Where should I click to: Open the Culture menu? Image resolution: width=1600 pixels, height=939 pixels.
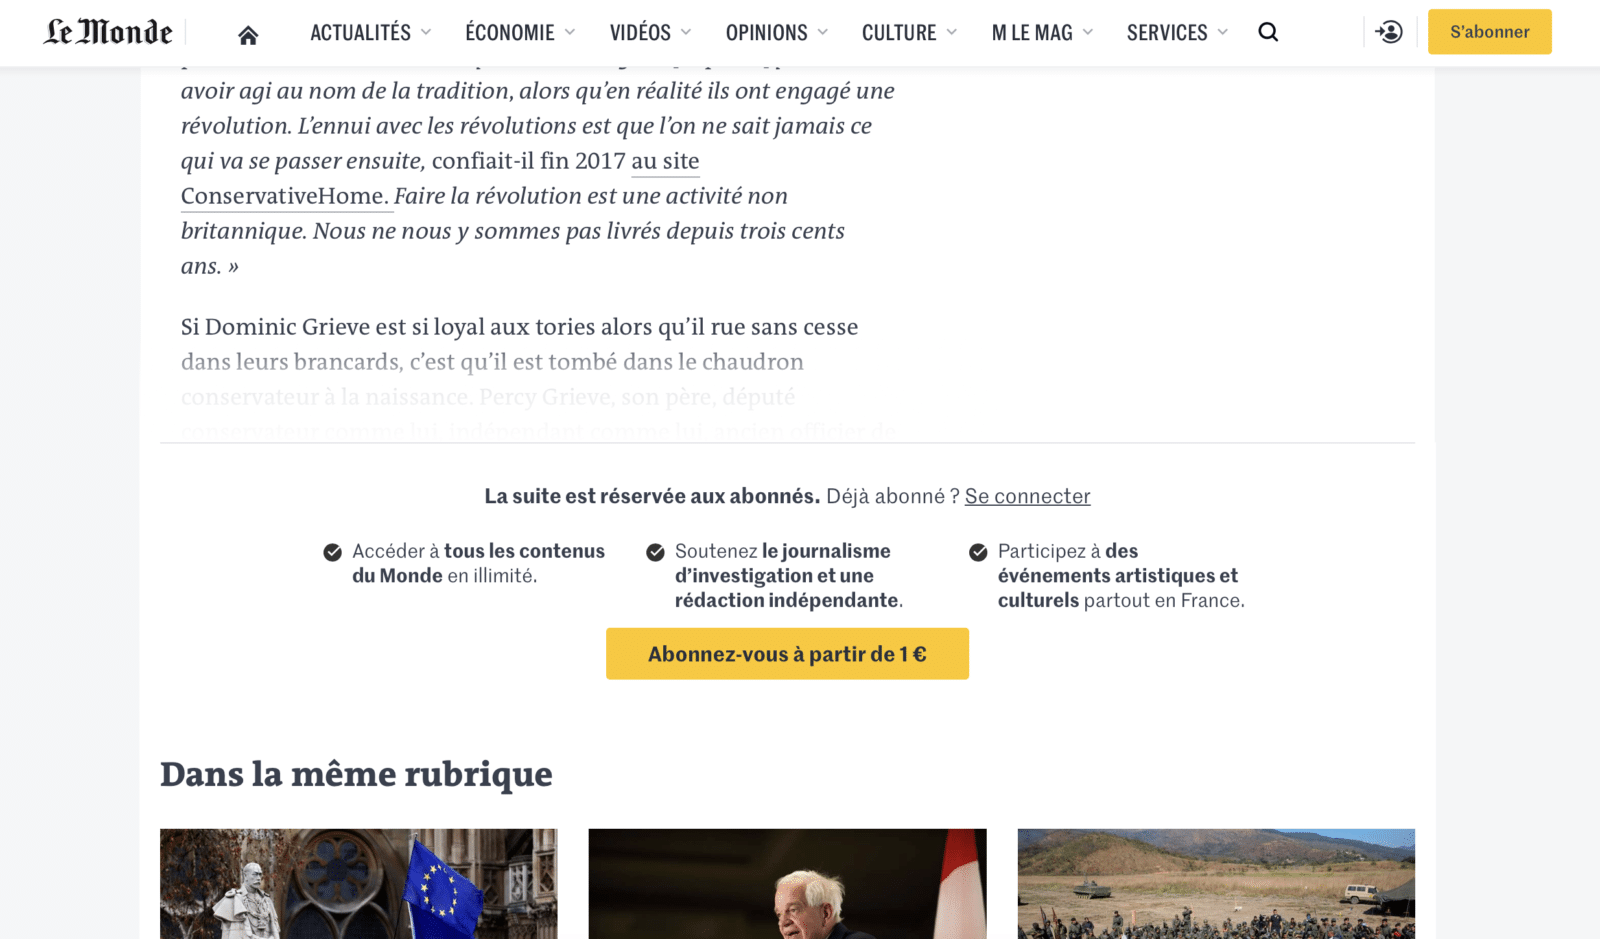[x=909, y=32]
